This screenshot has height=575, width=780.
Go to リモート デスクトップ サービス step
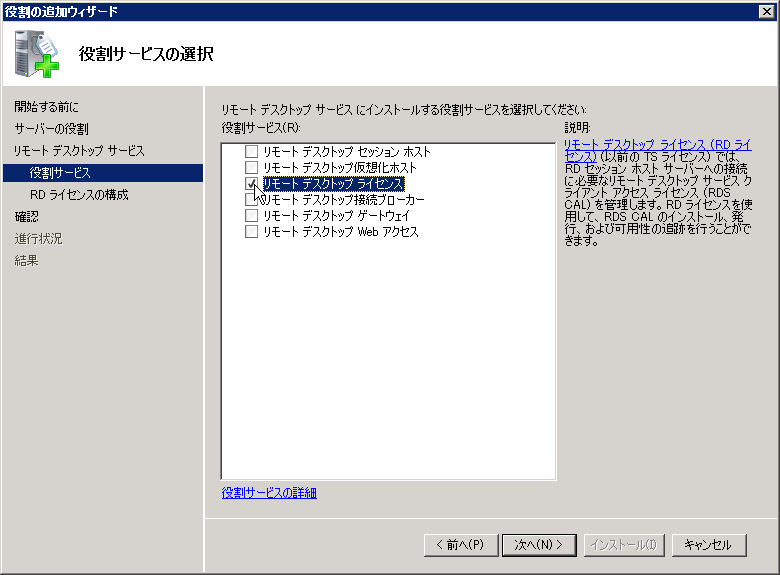(x=79, y=151)
